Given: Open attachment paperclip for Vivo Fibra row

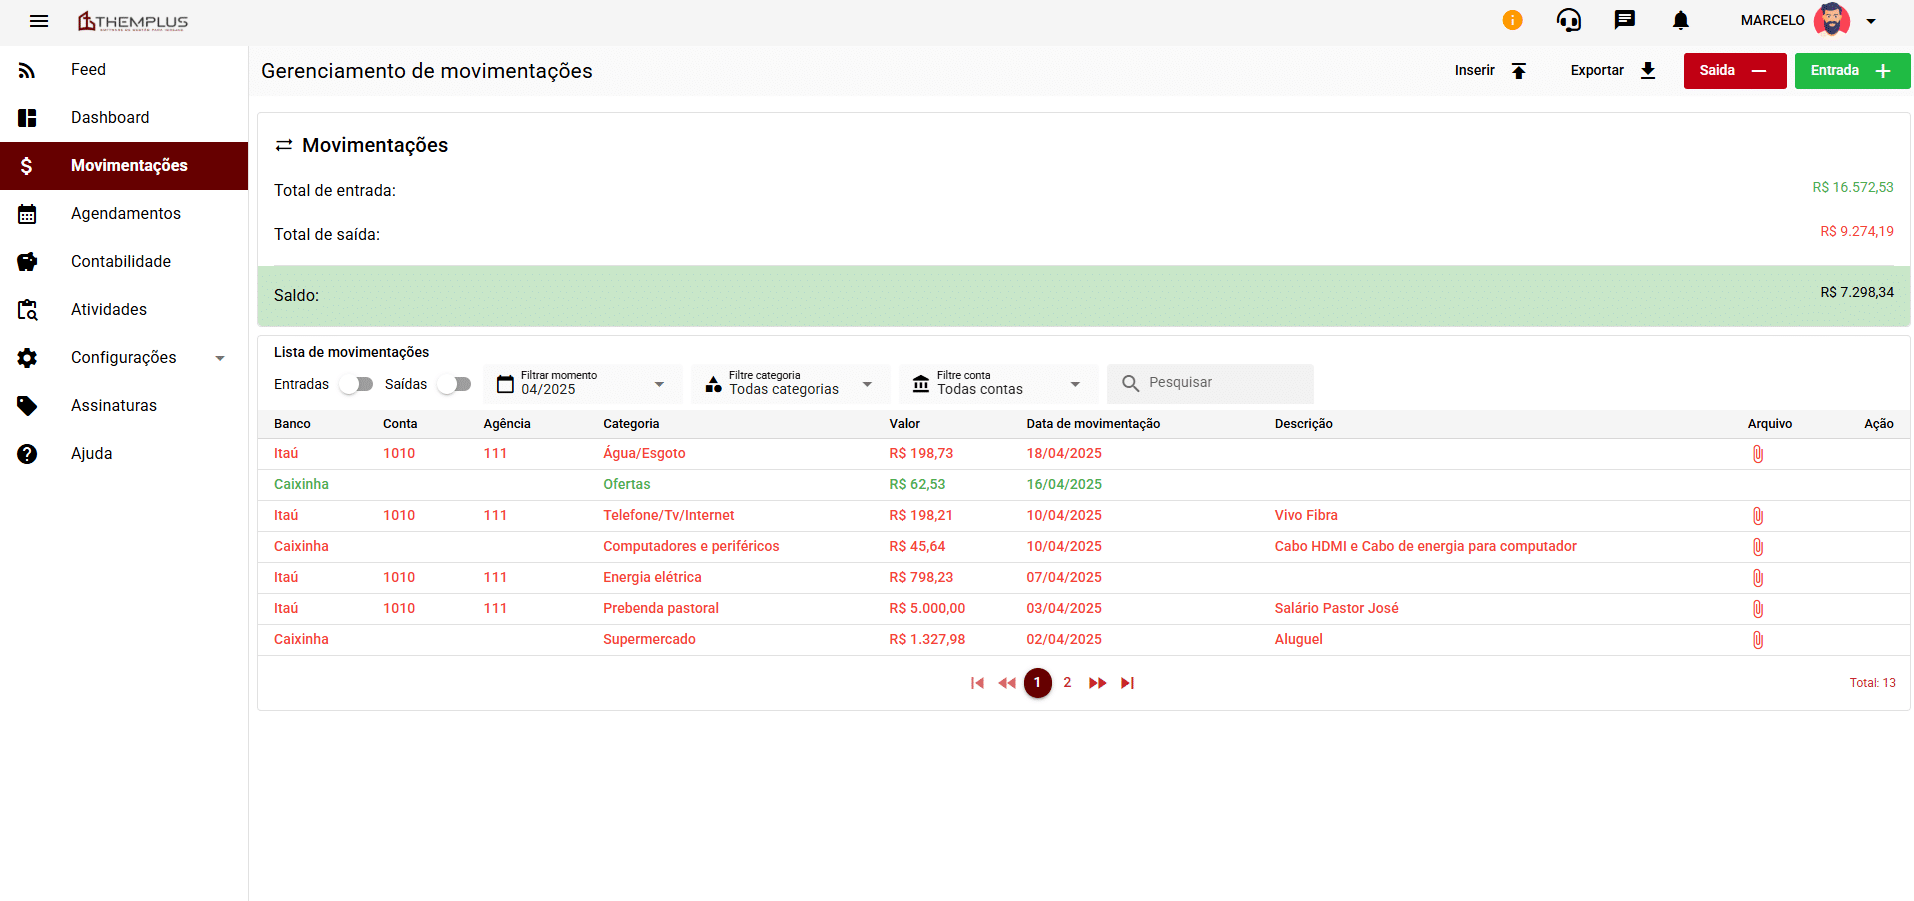Looking at the screenshot, I should 1757,516.
